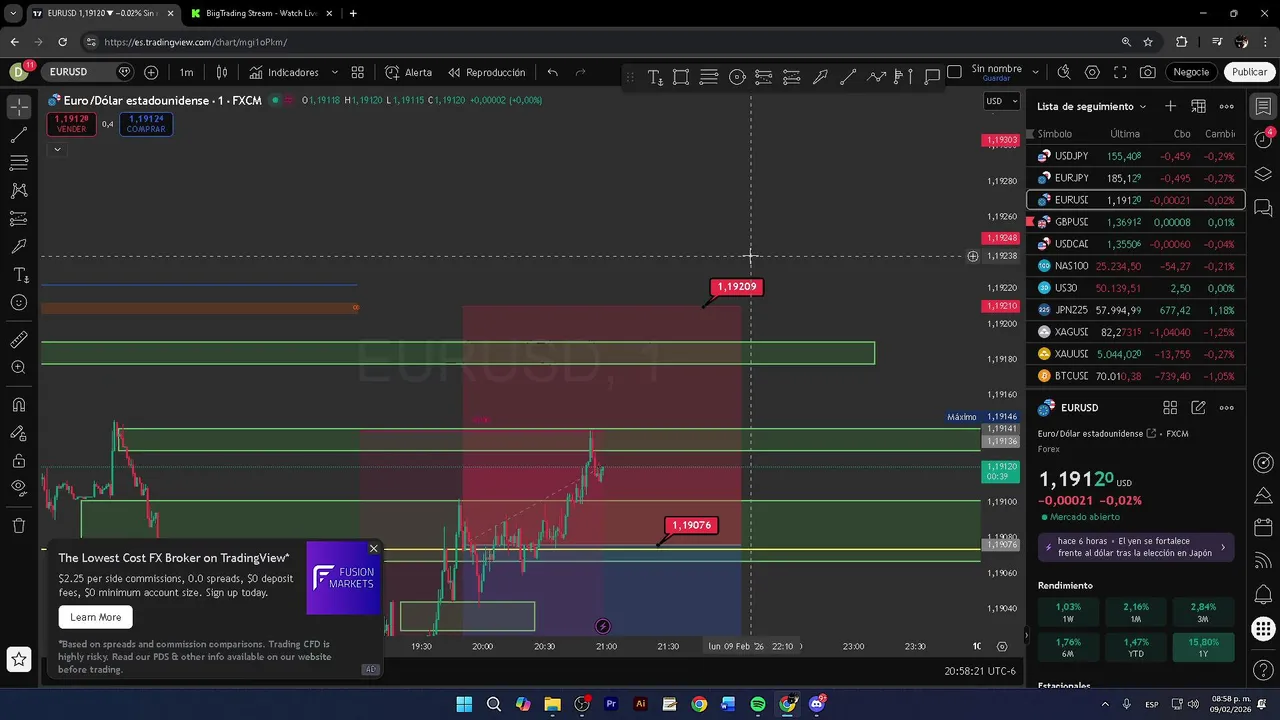Open the Fibonacci tools in left sidebar

tap(19, 162)
